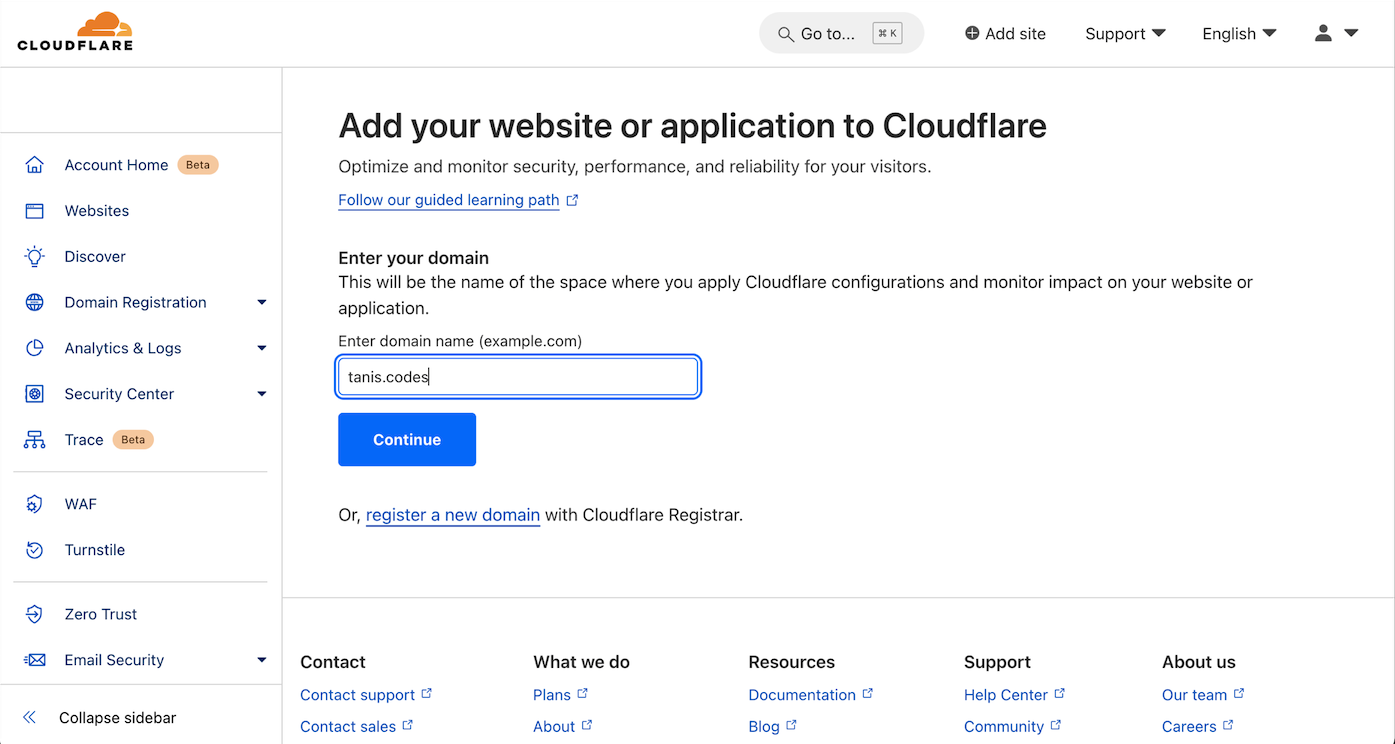The width and height of the screenshot is (1395, 744).
Task: Open the Support menu
Action: [x=1125, y=33]
